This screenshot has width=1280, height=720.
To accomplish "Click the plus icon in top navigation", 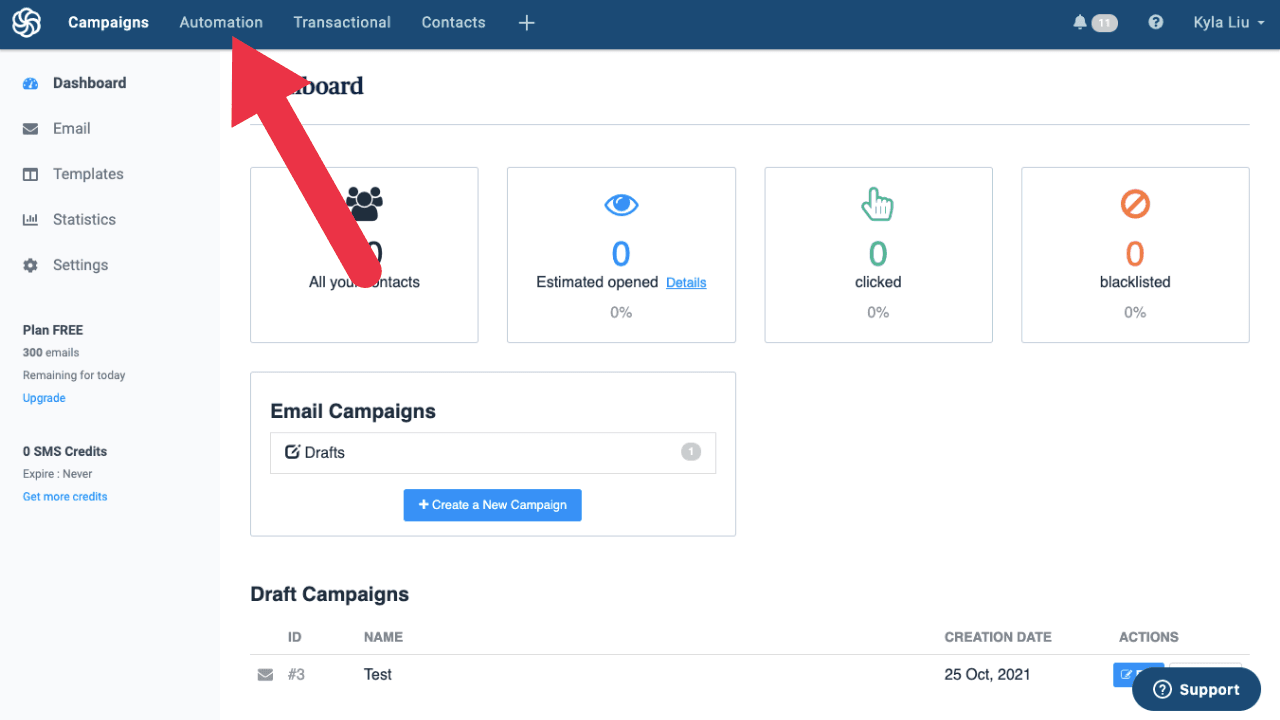I will tap(527, 23).
